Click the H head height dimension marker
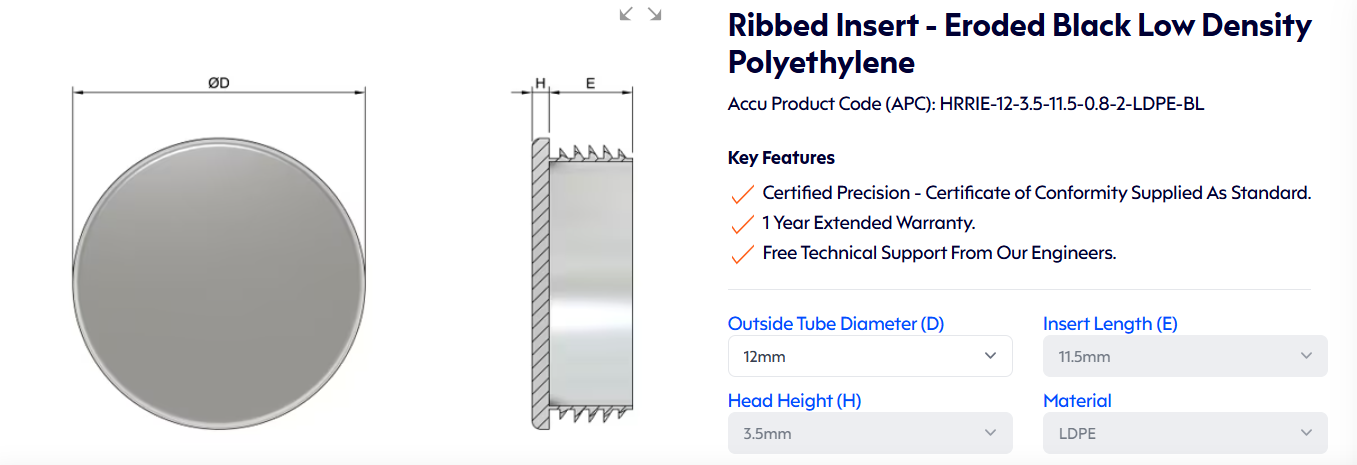Screen dimensions: 1357x465 (540, 83)
